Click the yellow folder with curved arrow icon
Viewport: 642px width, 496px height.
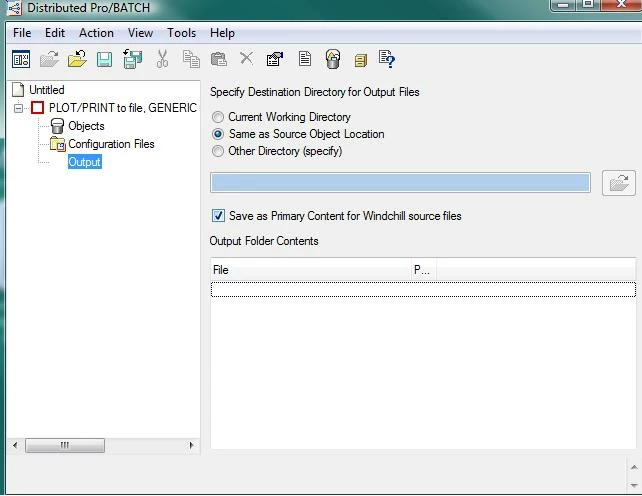(x=77, y=59)
